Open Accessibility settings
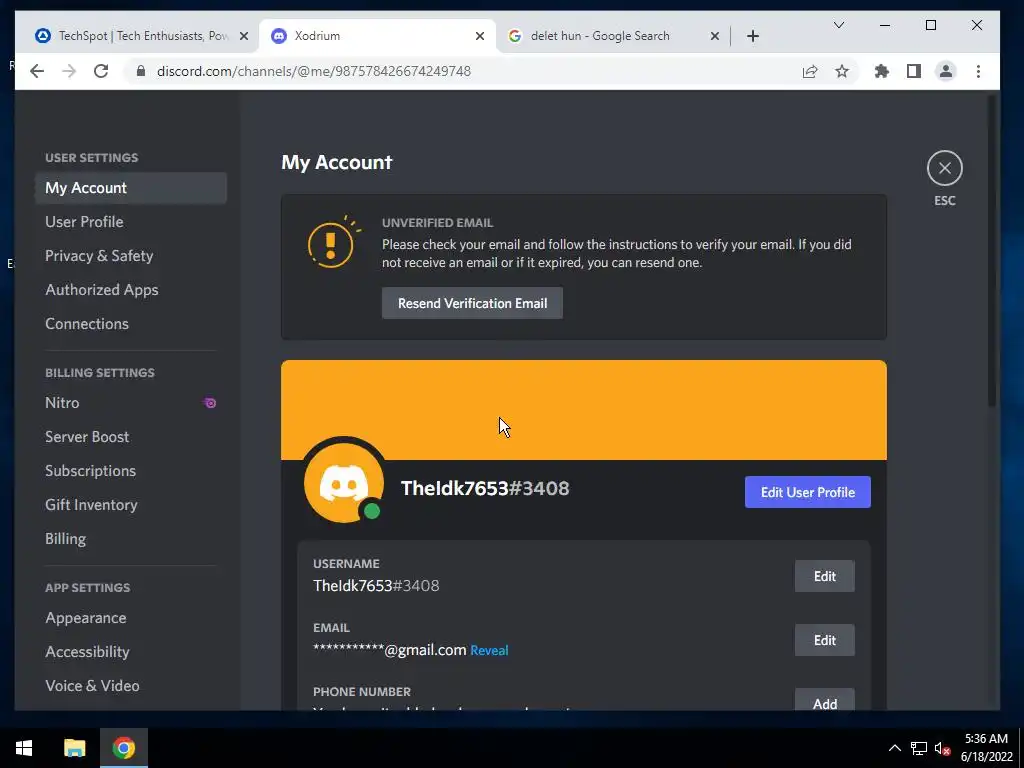Screen dimensions: 1024x768 pyautogui.click(x=131, y=652)
